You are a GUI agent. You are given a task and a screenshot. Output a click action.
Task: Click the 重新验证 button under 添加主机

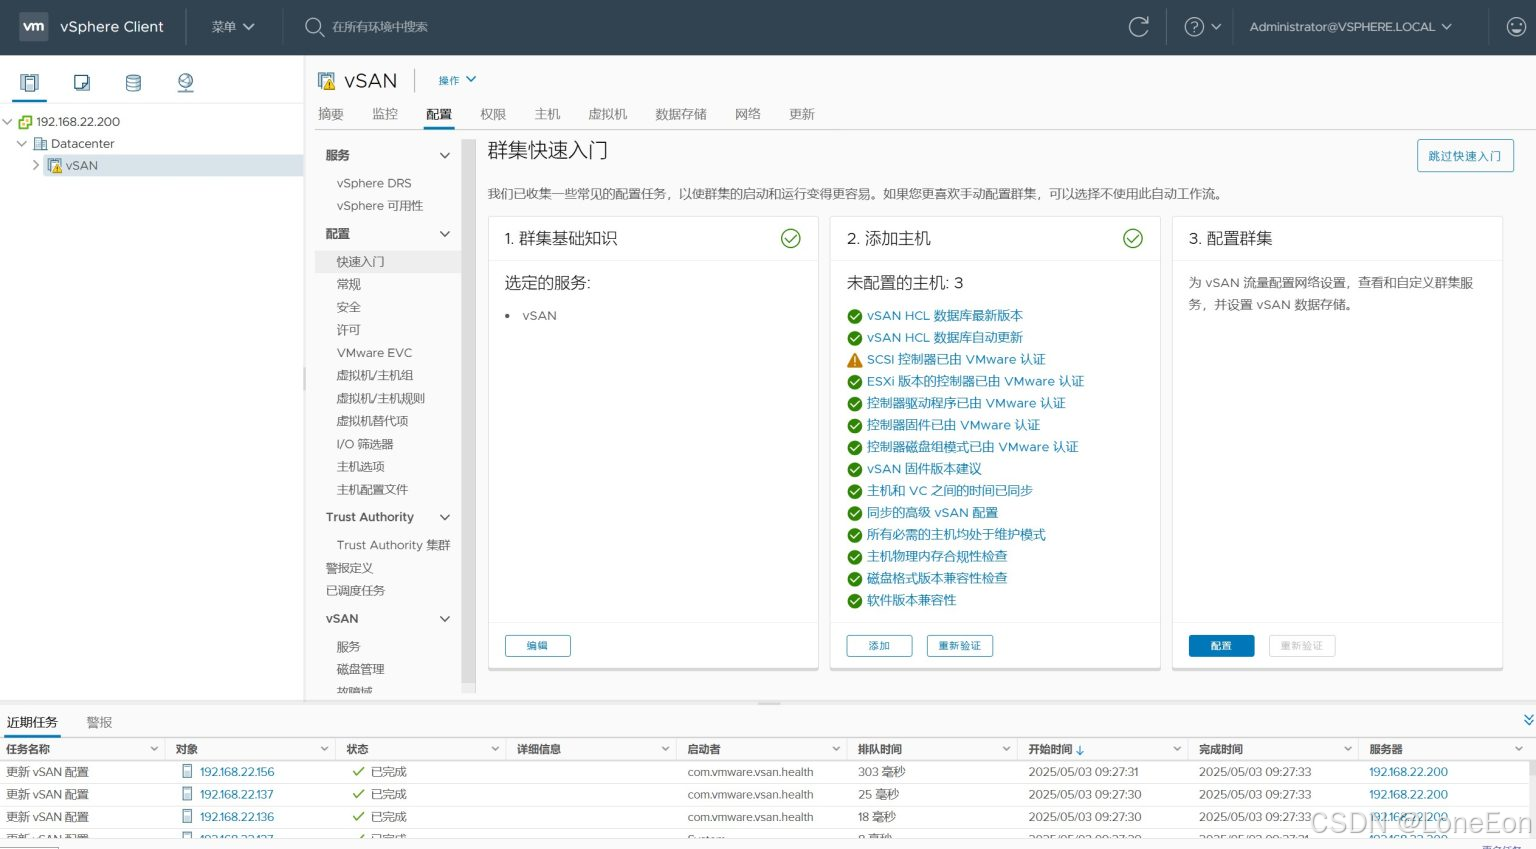[x=959, y=646]
